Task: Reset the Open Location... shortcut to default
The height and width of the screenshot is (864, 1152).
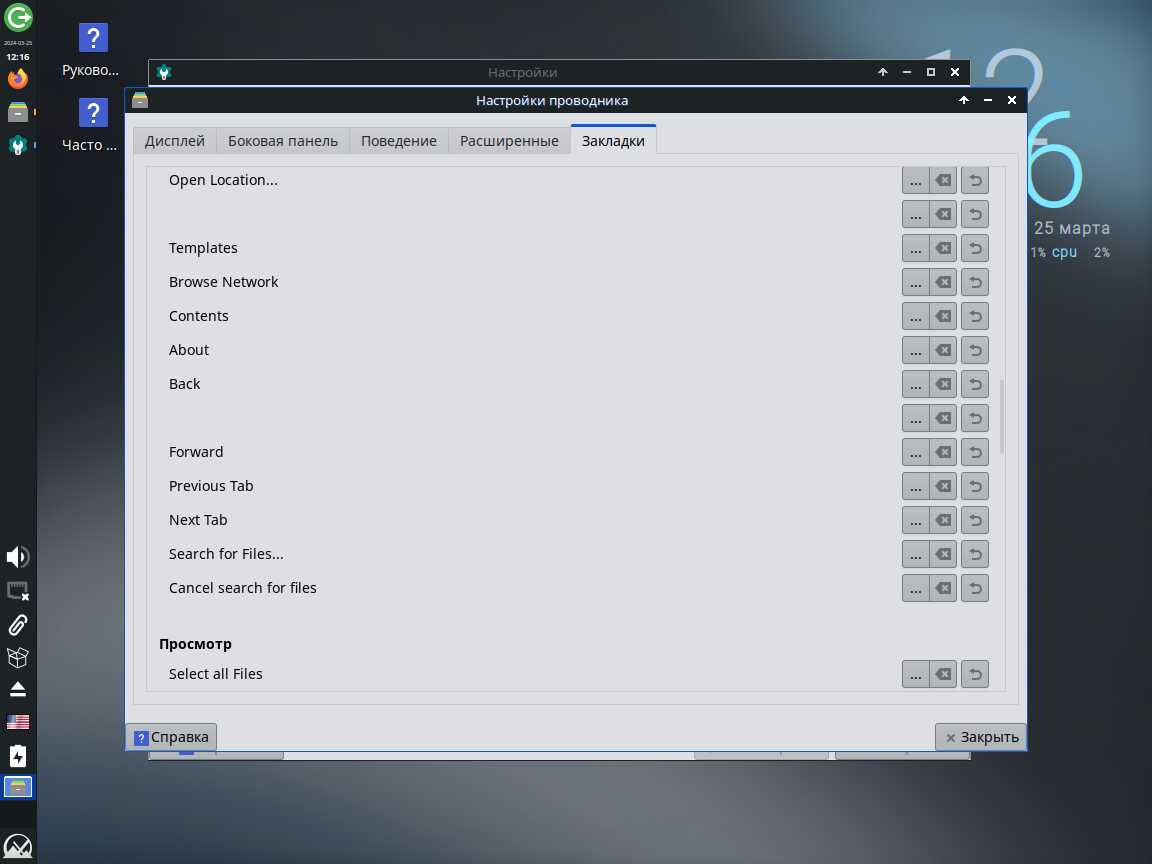Action: pos(975,180)
